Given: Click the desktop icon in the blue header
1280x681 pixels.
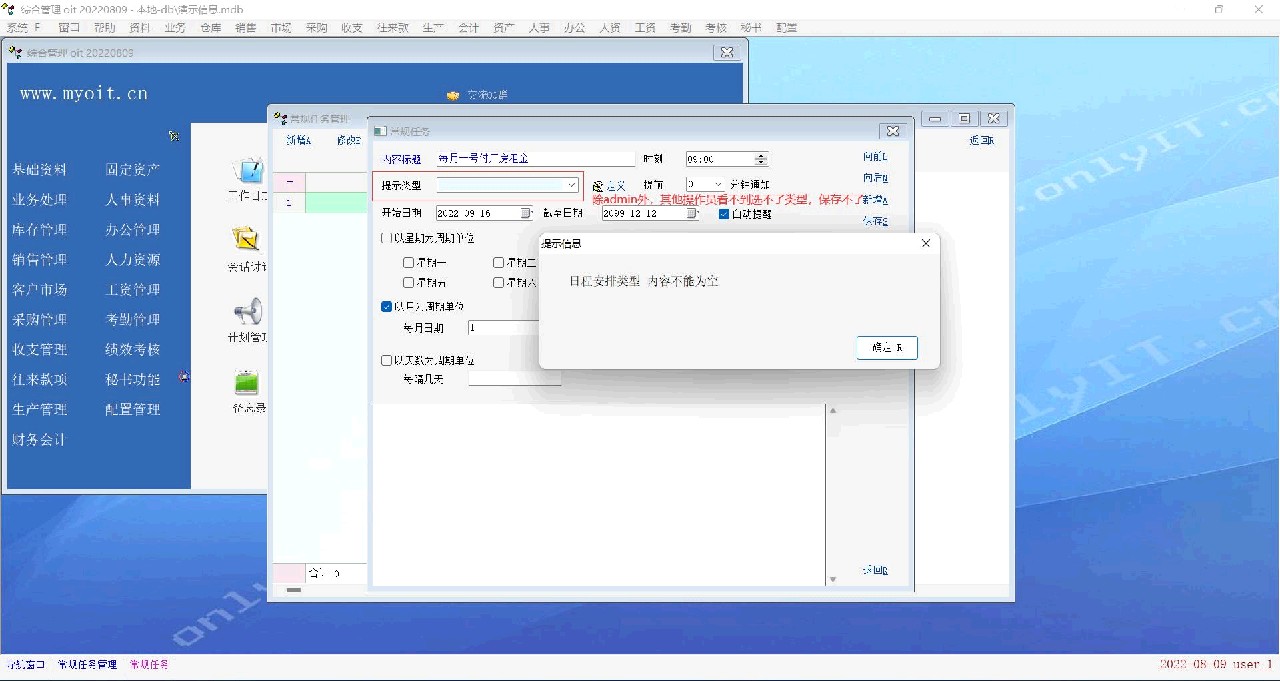Looking at the screenshot, I should 453,95.
